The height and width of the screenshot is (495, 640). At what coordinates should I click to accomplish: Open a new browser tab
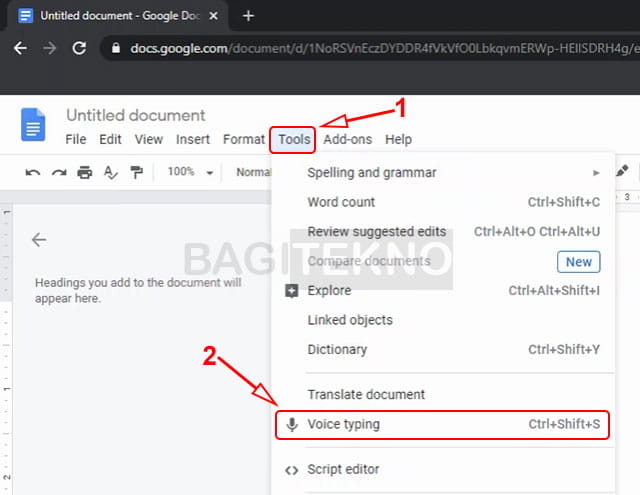[248, 16]
